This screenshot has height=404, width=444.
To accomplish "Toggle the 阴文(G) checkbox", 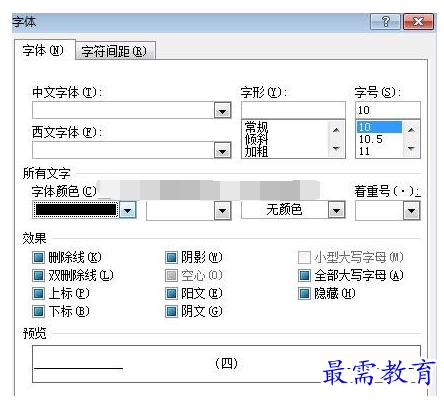I will tap(171, 311).
